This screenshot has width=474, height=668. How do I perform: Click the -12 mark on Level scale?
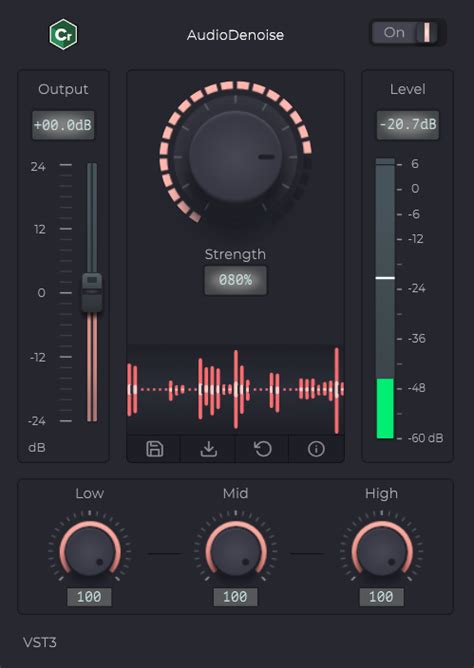(415, 239)
